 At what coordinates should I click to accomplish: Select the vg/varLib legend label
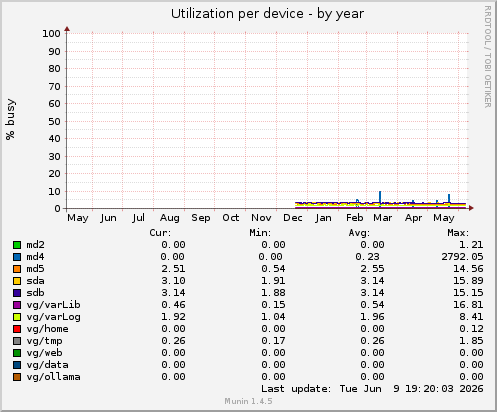click(x=53, y=305)
